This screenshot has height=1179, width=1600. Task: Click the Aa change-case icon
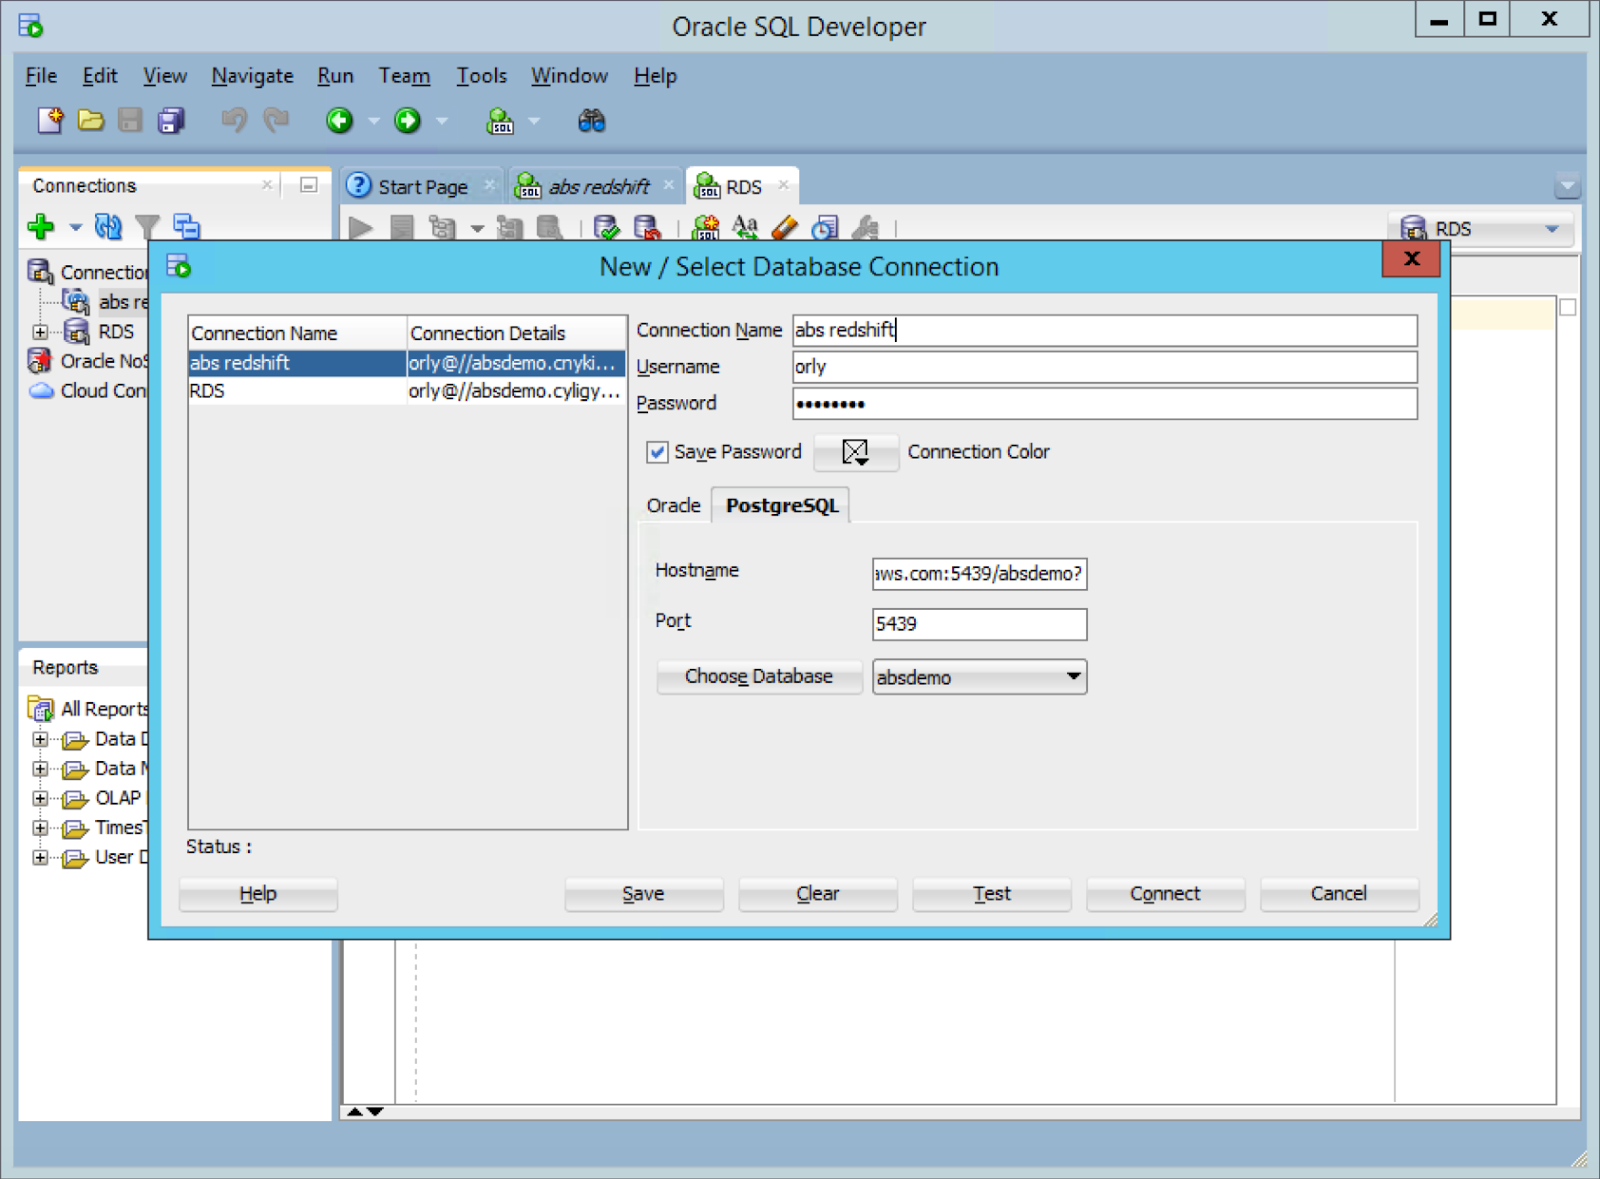tap(745, 228)
